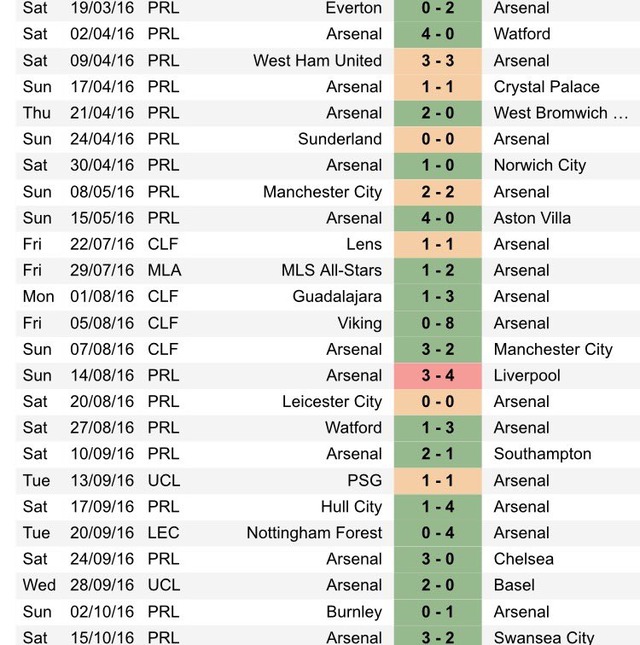Click the truncated West Bromwich opponent name
The height and width of the screenshot is (645, 640).
click(x=561, y=113)
